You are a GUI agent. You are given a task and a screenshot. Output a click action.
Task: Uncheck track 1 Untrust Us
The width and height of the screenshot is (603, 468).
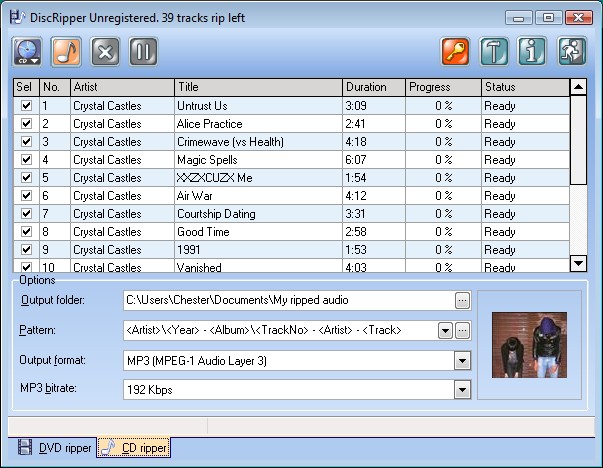(26, 106)
